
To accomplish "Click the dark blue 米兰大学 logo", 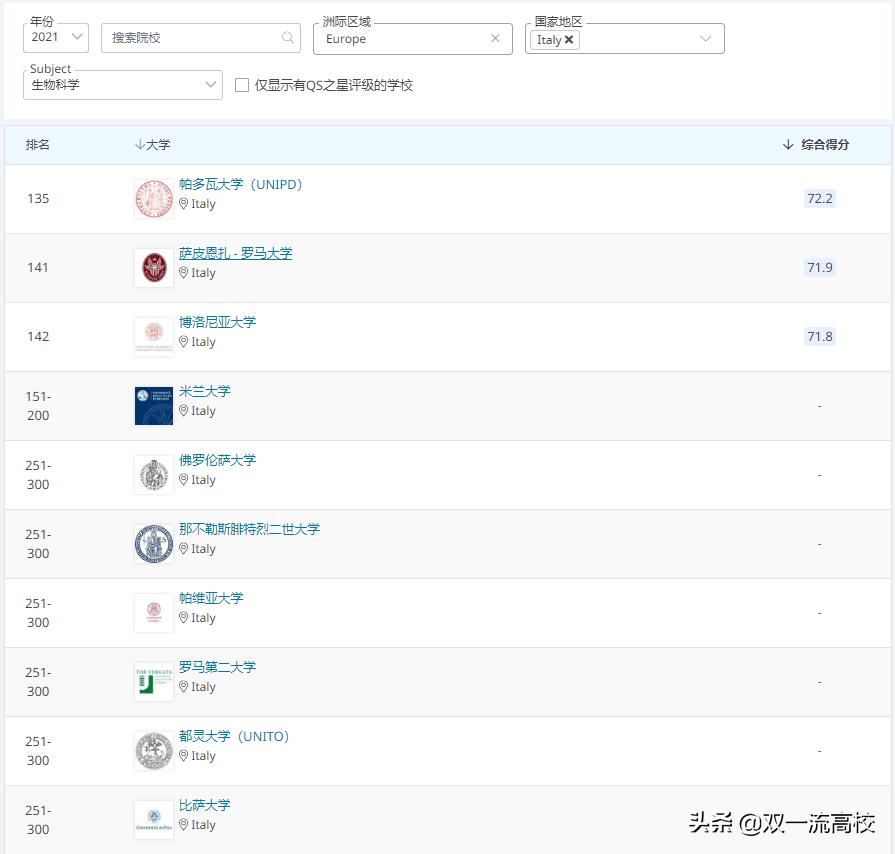I will pos(153,405).
